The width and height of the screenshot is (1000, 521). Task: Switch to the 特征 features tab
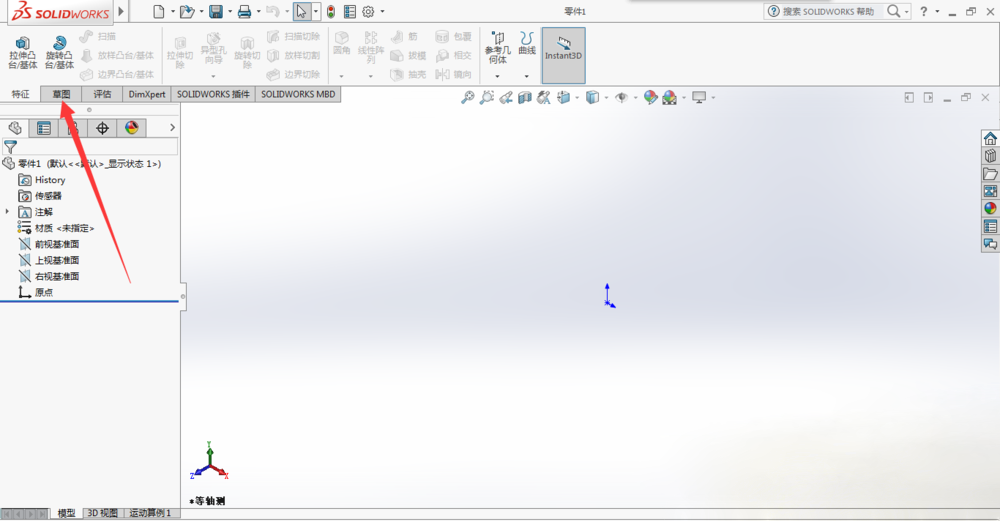point(20,94)
